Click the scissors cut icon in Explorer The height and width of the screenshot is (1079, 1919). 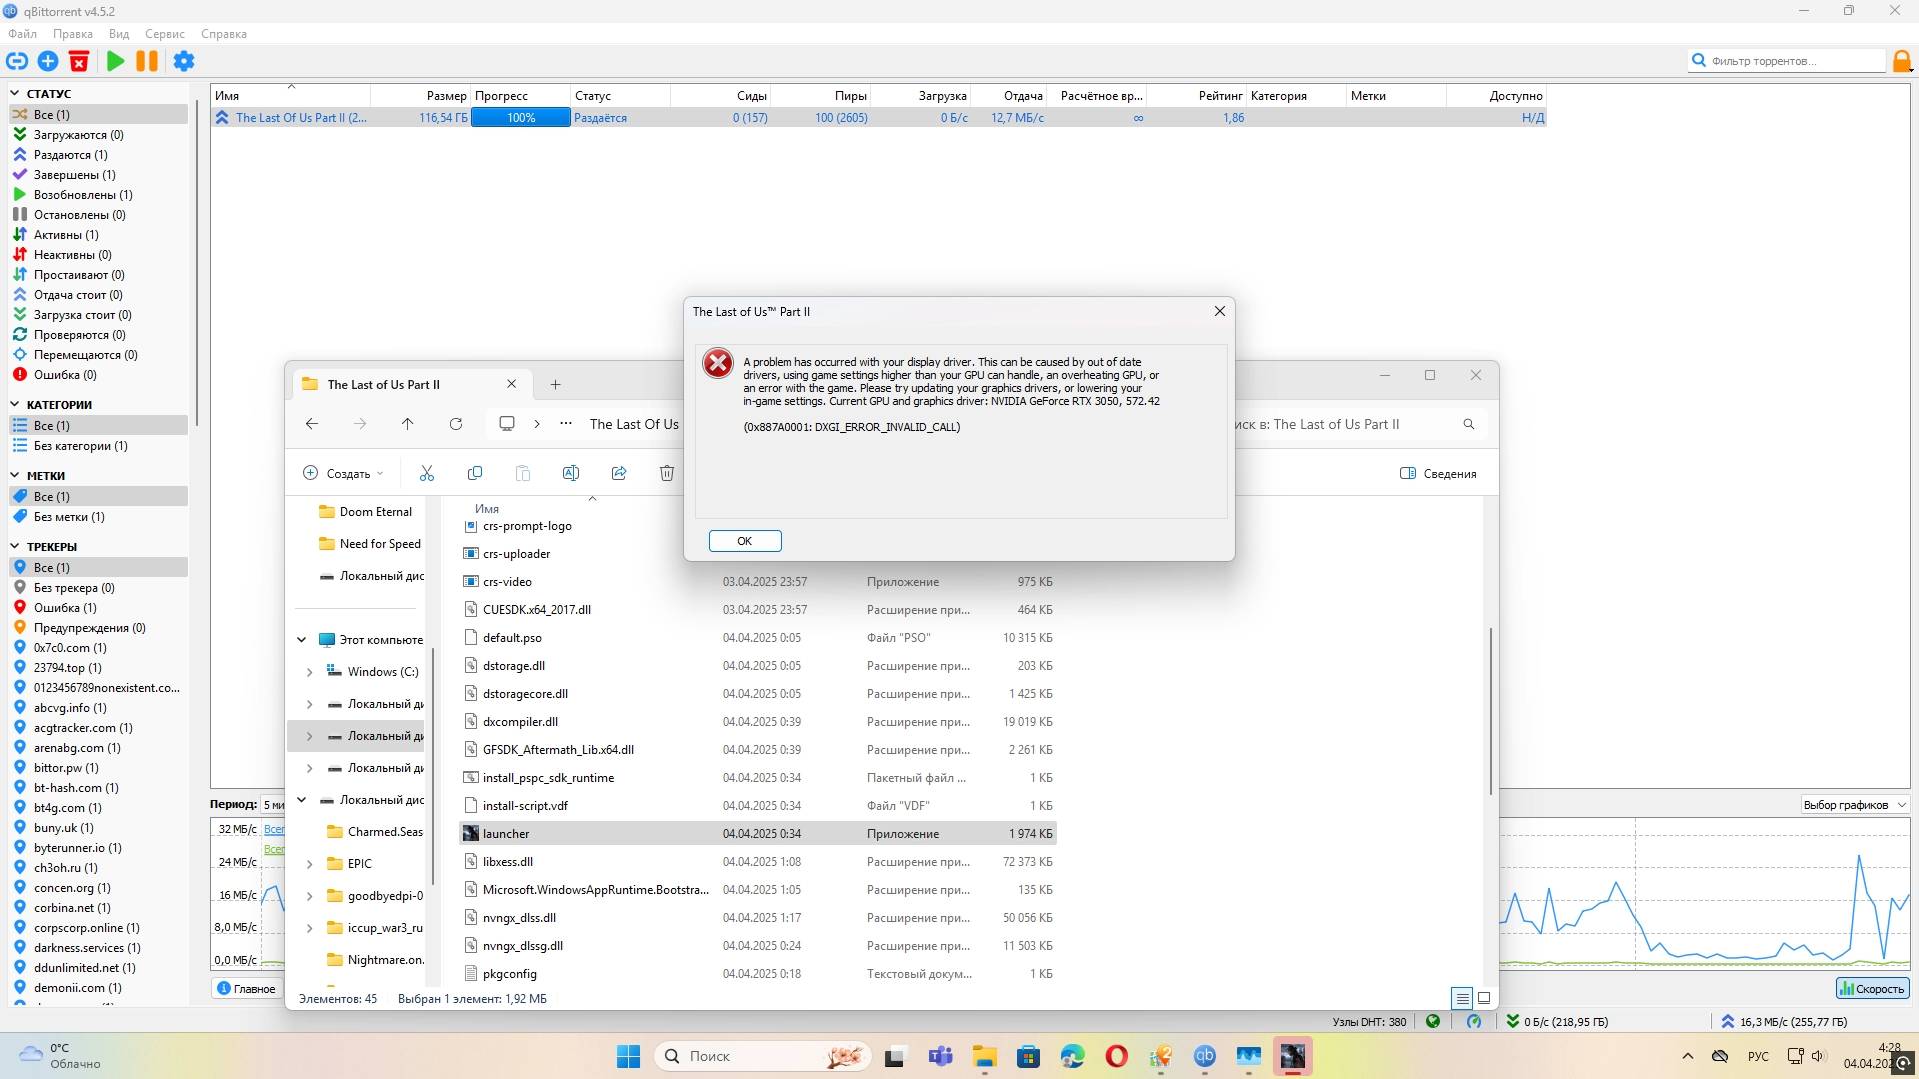tap(427, 473)
